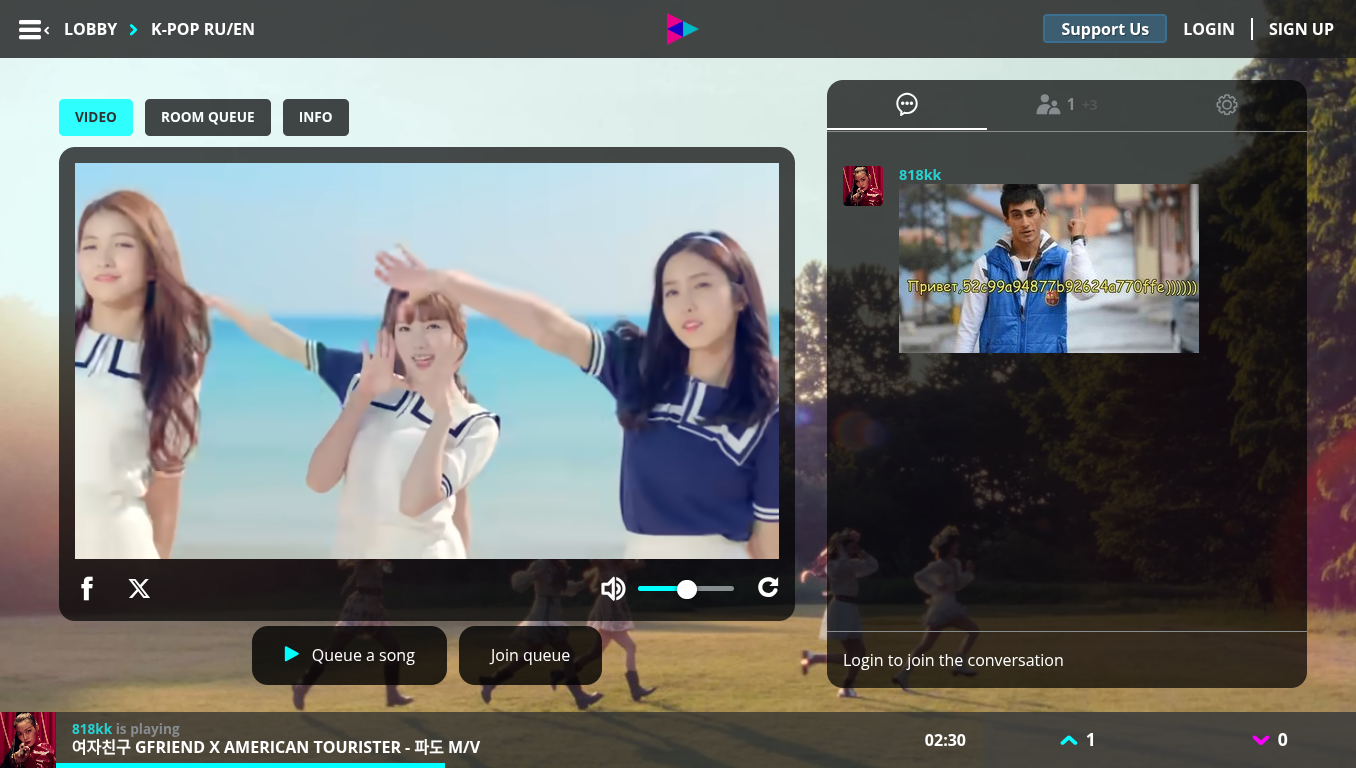Click the K-POP RU/EN room breadcrumb
This screenshot has height=768, width=1356.
click(x=203, y=29)
